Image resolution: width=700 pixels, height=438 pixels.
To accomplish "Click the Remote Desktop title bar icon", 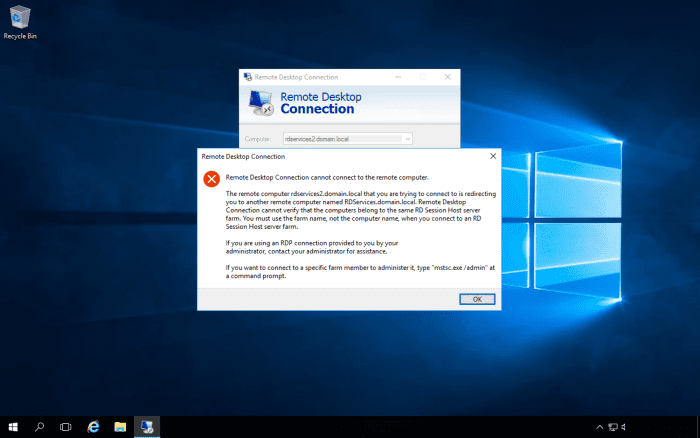I will [248, 77].
